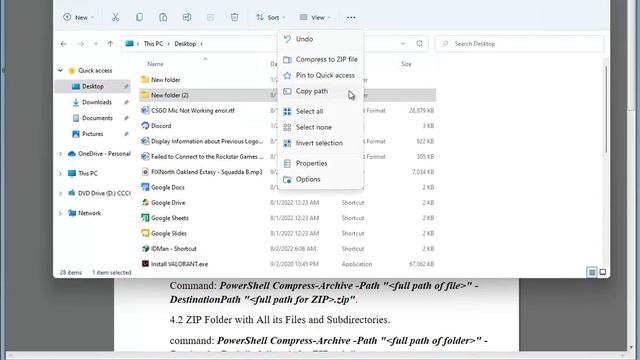This screenshot has width=640, height=360.
Task: Click the Paste clipboard icon
Action: tap(163, 18)
